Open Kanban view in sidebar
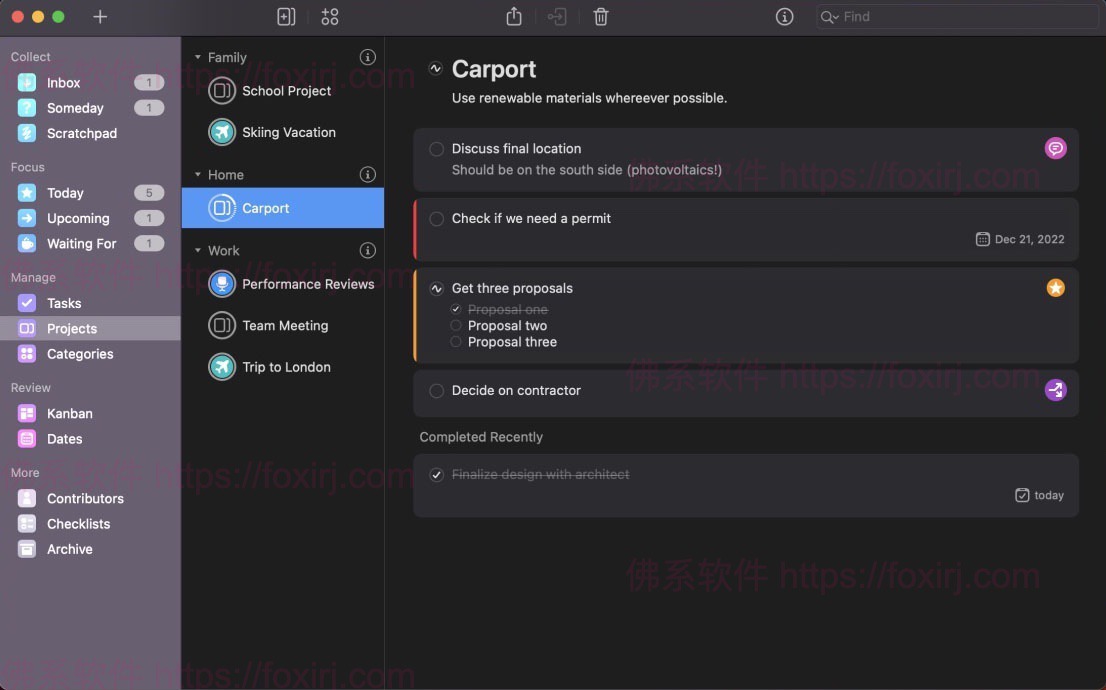Screen dimensions: 1106x690 (69, 413)
